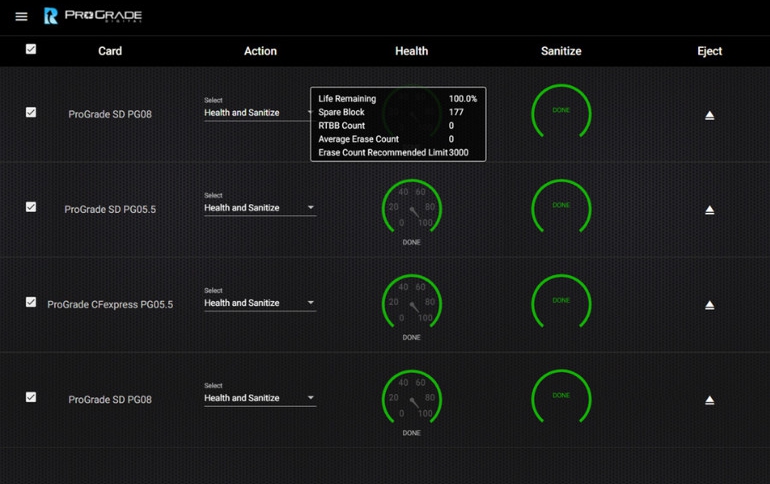Click the sanitize DONE ring for ProGrade CFexpress PG05.5

[561, 302]
